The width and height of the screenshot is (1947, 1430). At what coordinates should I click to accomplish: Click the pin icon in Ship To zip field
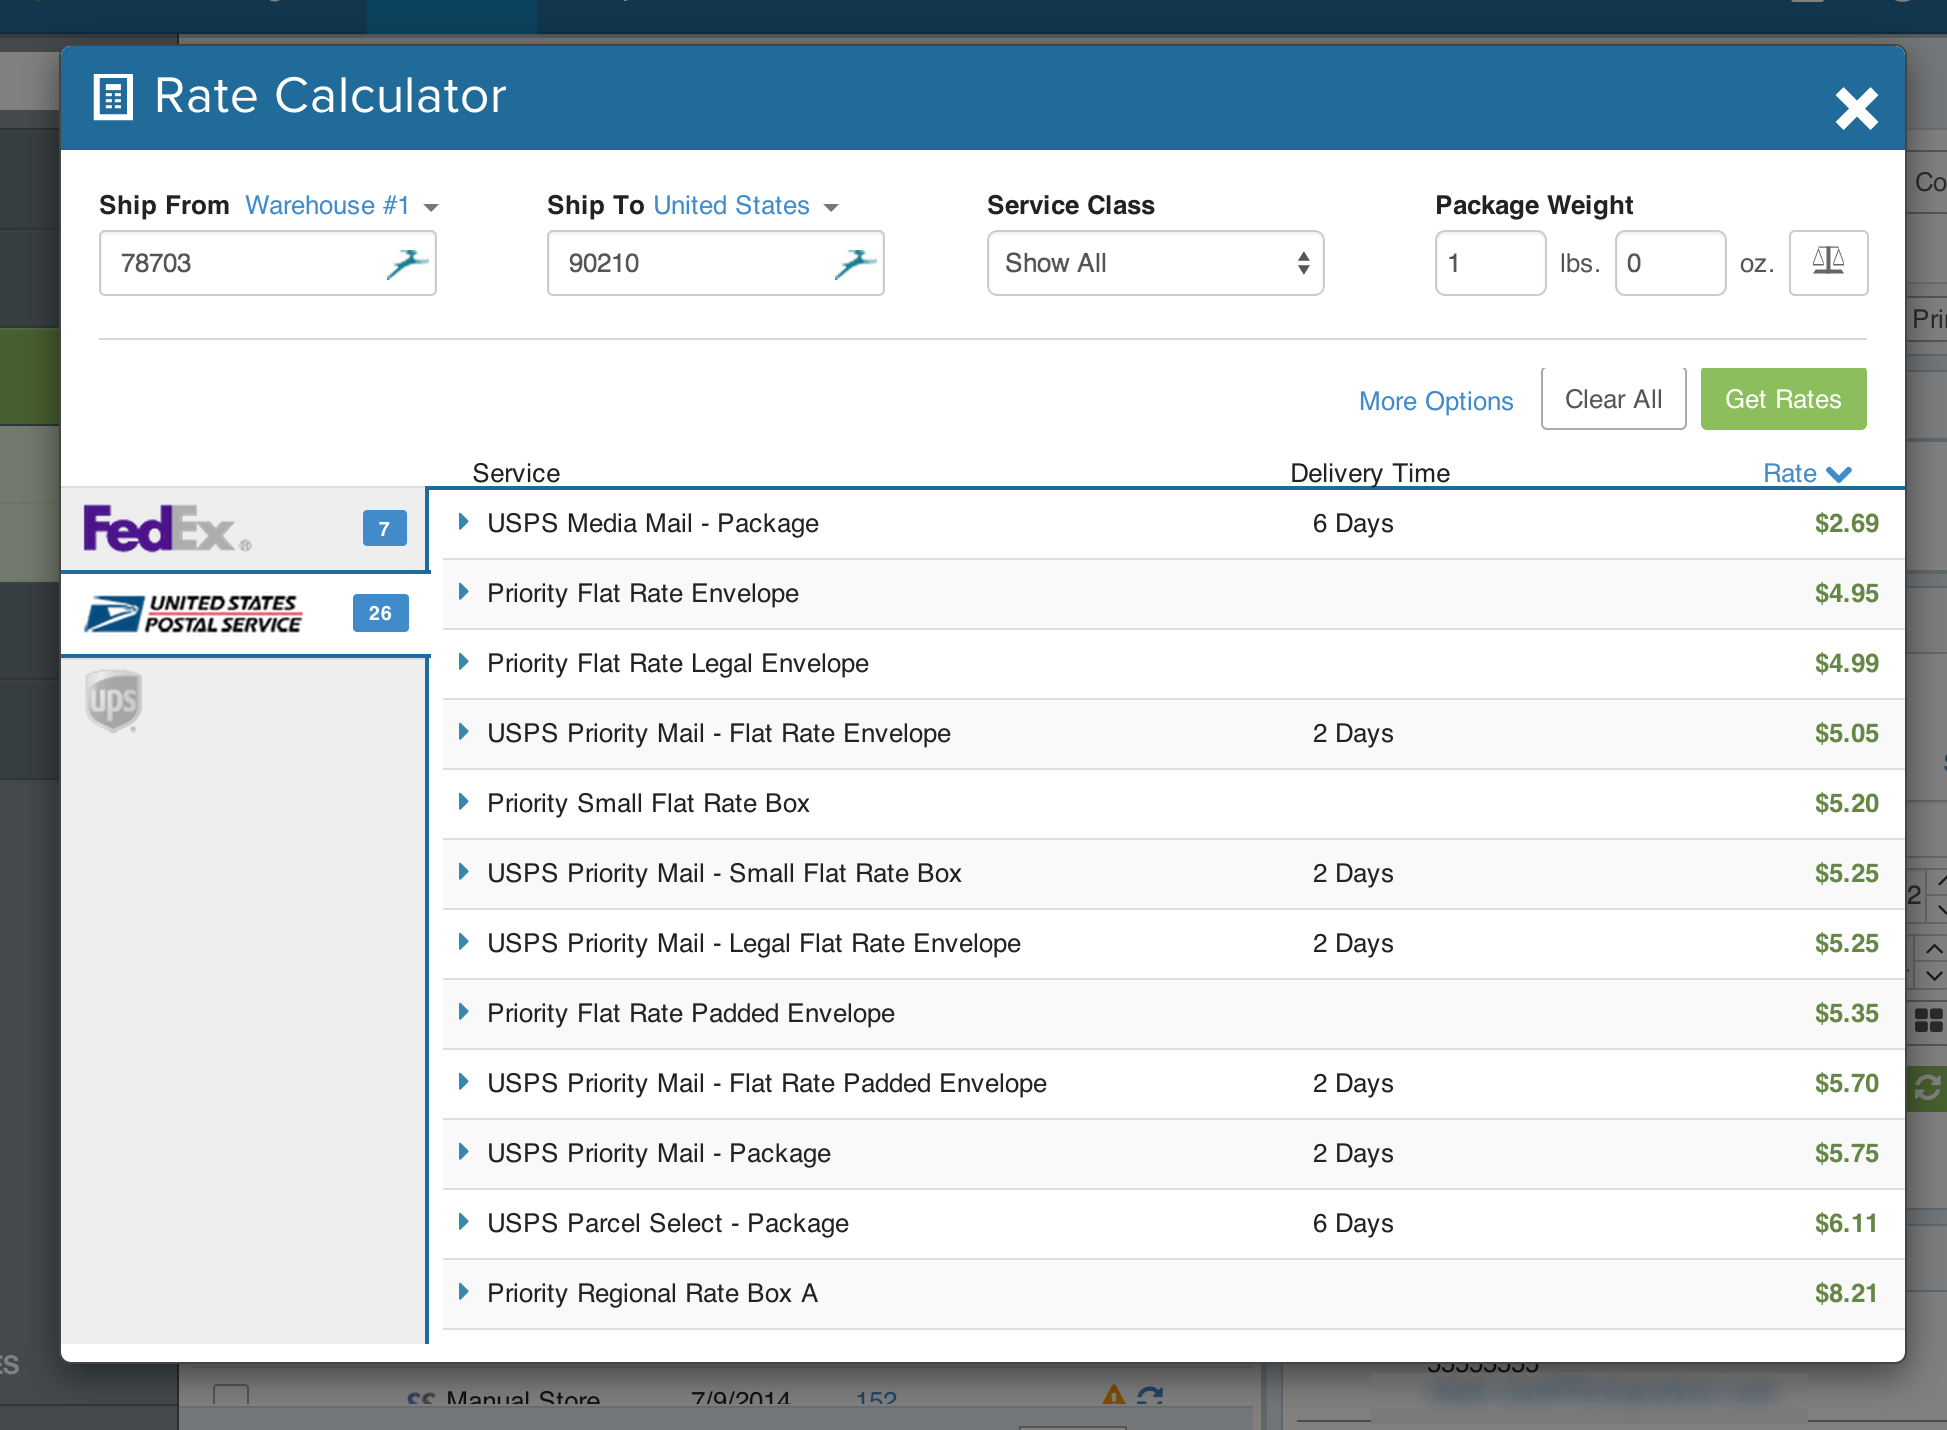tap(854, 264)
